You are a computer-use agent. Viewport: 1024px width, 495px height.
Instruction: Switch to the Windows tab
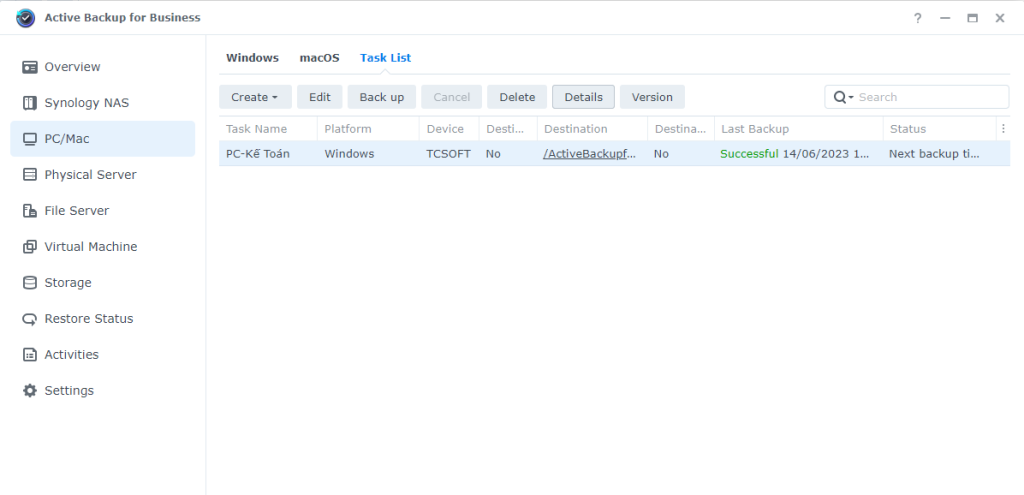point(252,58)
